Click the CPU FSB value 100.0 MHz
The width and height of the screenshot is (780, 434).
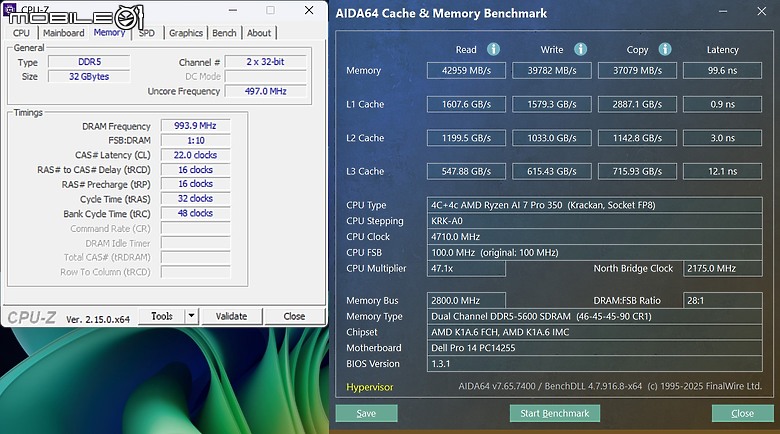coord(594,253)
